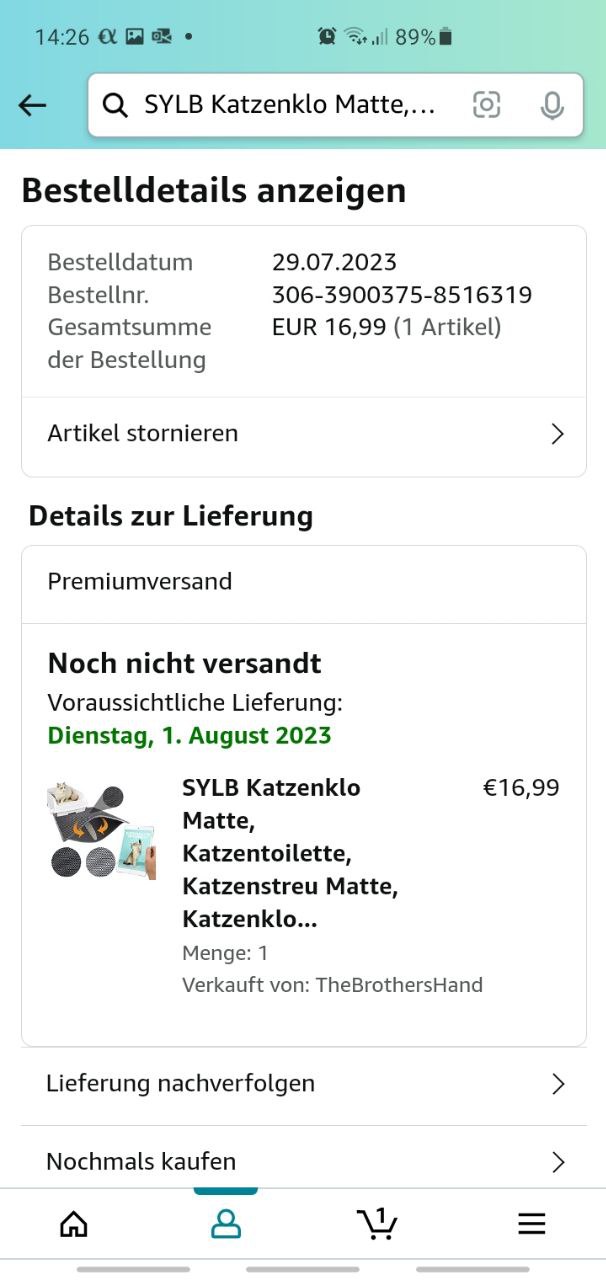This screenshot has height=1280, width=606.
Task: Focus the search field with SYLB text
Action: coord(290,105)
